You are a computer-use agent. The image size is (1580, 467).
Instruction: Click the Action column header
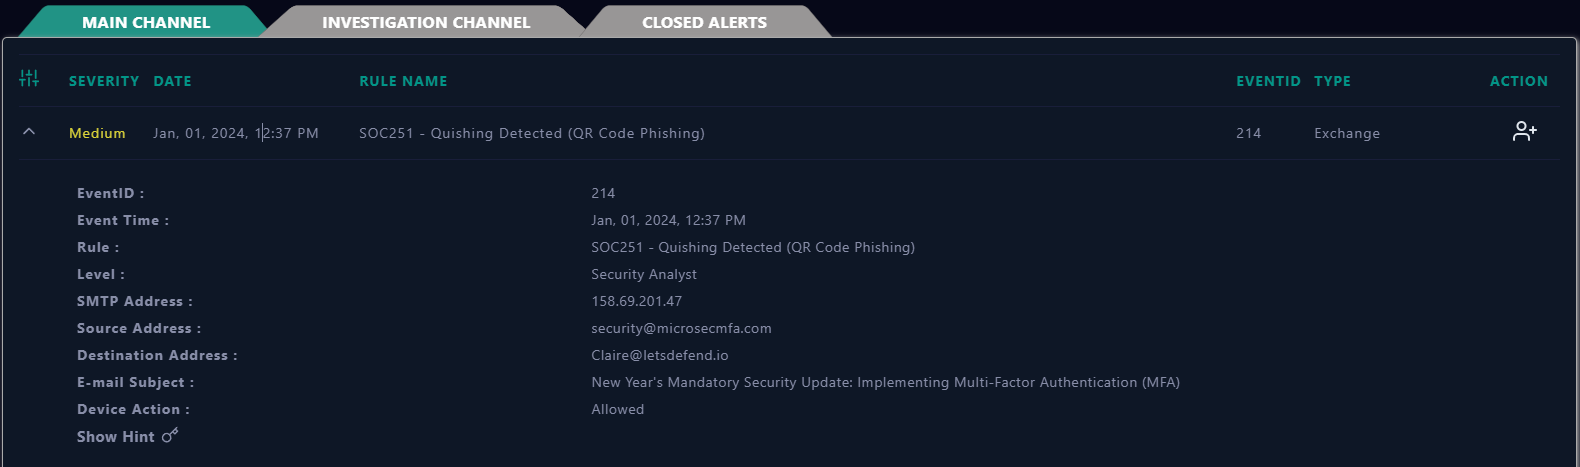click(x=1519, y=81)
